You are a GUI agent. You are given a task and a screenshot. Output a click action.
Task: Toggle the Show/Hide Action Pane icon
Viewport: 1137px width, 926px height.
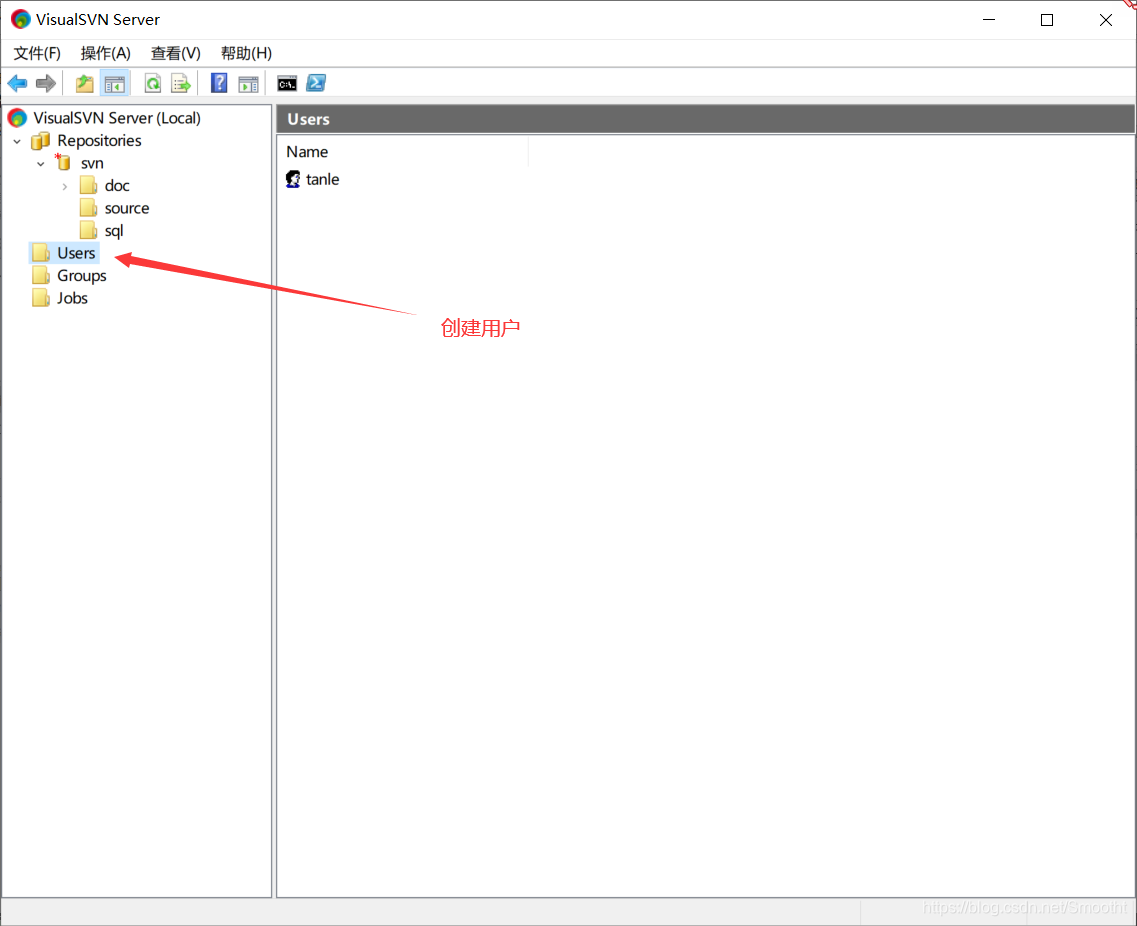click(248, 83)
